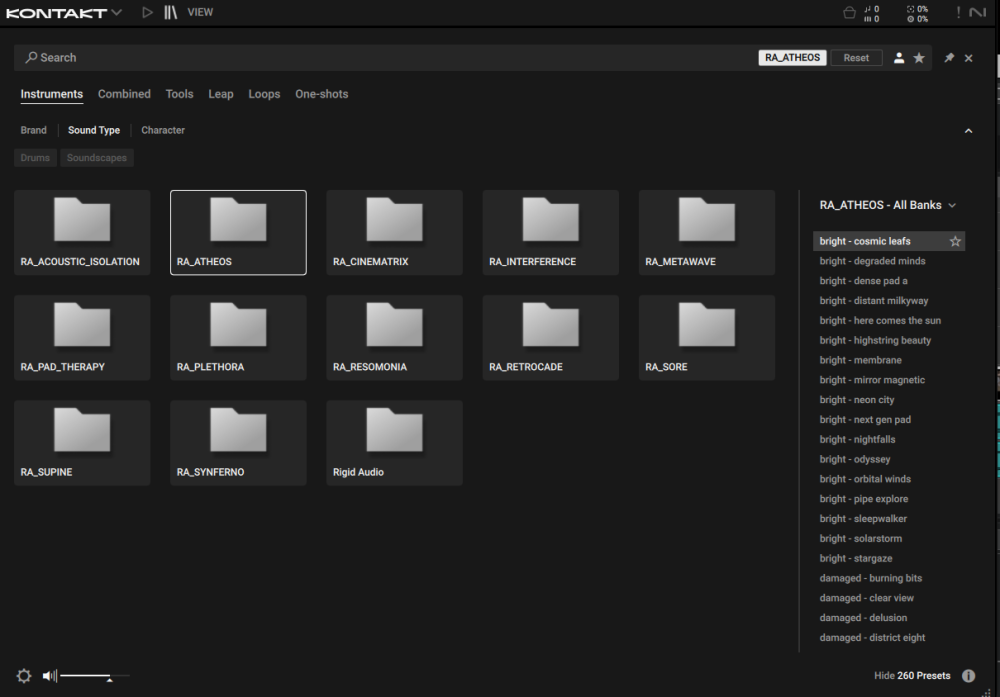Open the RA_SORE folder
Screen dimensions: 1000x697
707,338
